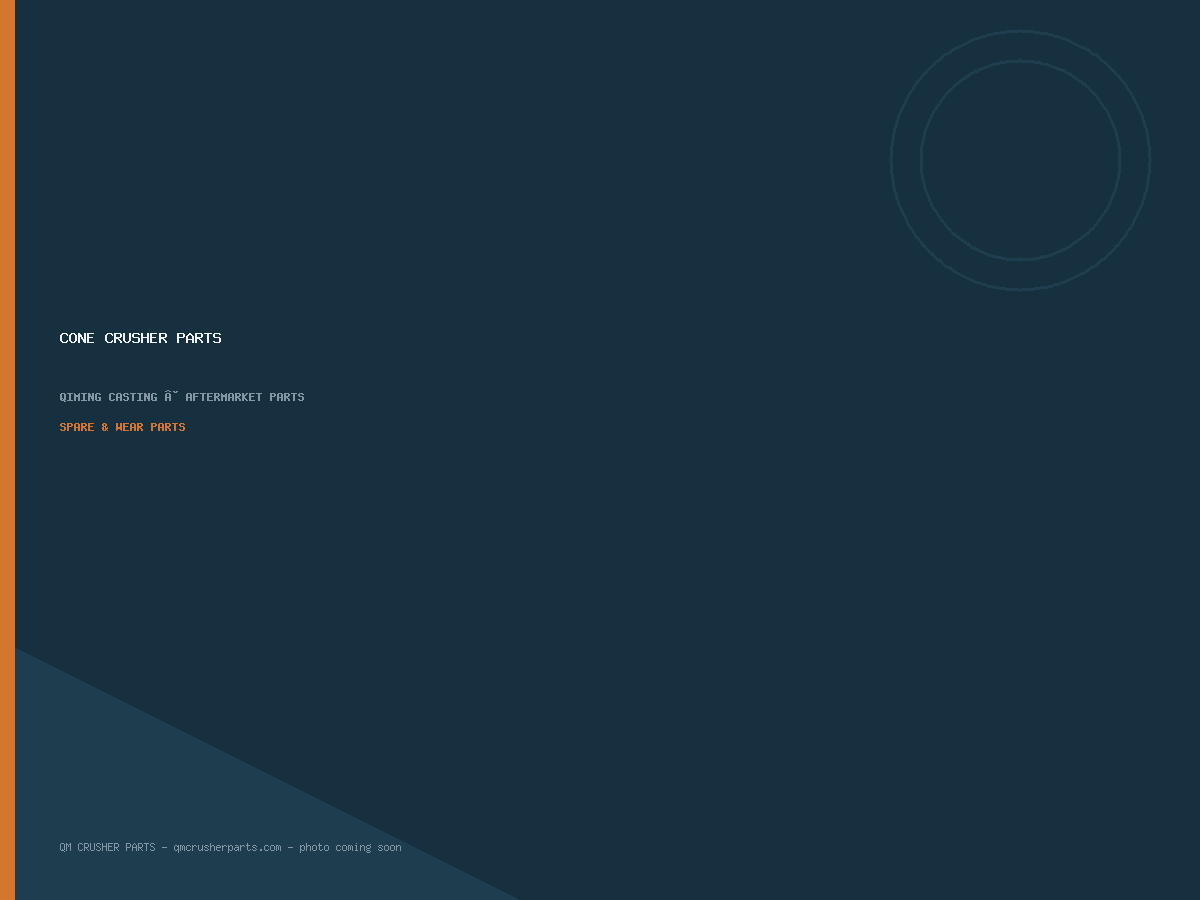
Task: Click the footer text with qmcrusherparts.com
Action: pos(231,847)
